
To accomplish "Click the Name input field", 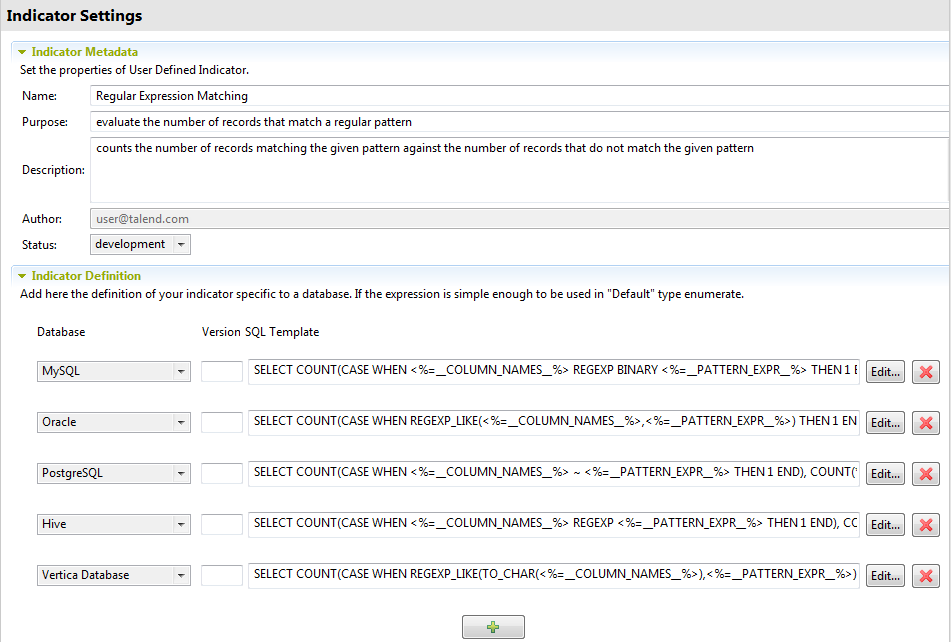I will coord(400,96).
